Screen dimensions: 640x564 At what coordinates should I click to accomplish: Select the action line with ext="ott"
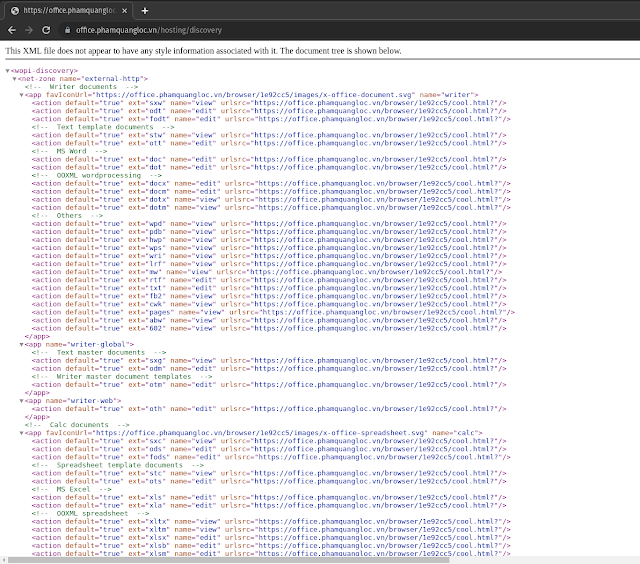(x=269, y=143)
